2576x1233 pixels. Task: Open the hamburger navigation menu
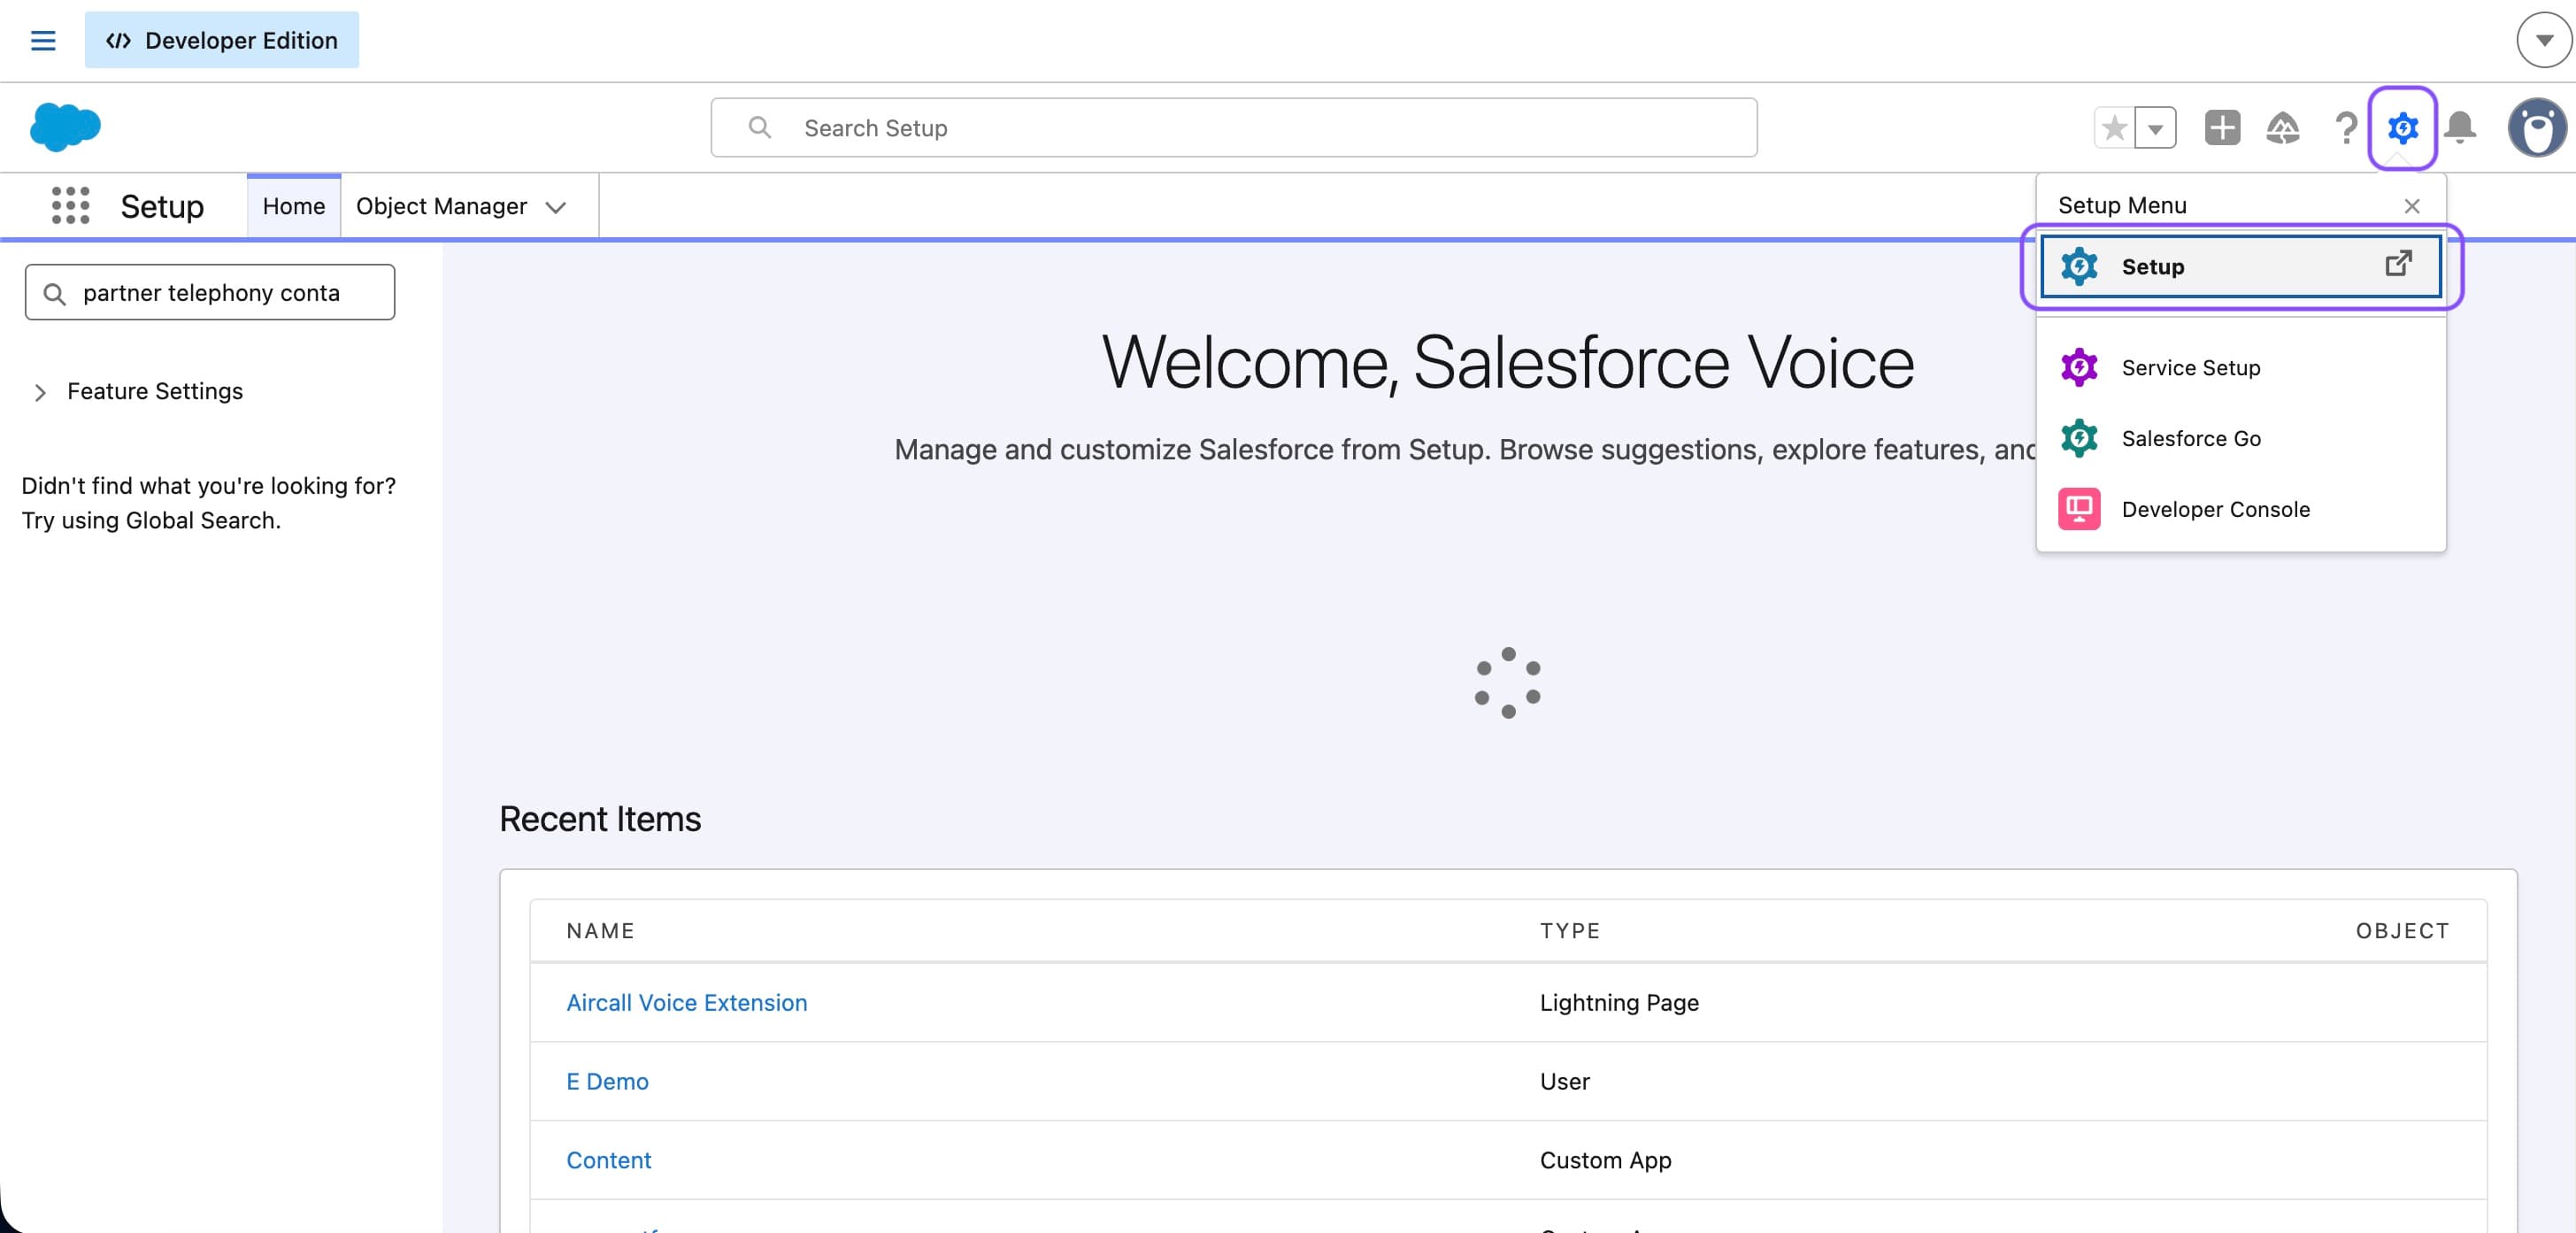(x=43, y=40)
